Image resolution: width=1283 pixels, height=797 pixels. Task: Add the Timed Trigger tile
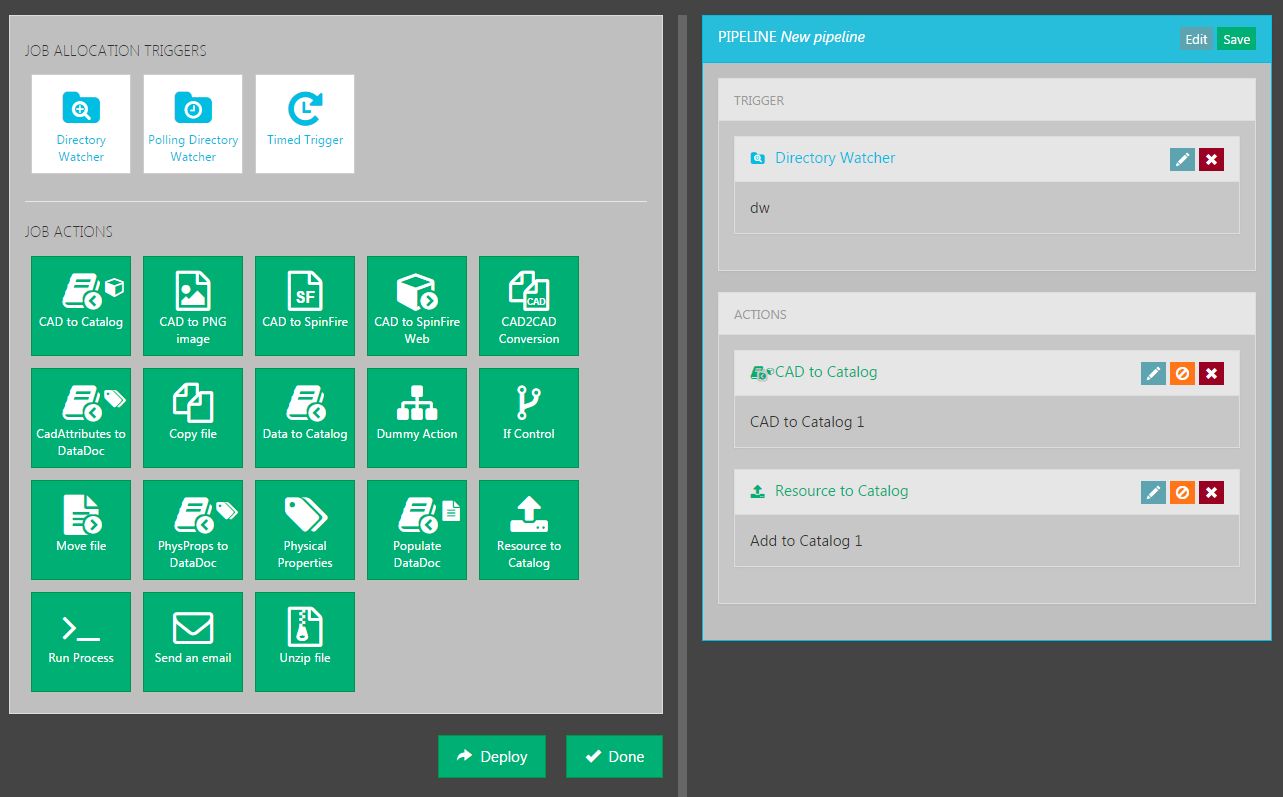[305, 124]
